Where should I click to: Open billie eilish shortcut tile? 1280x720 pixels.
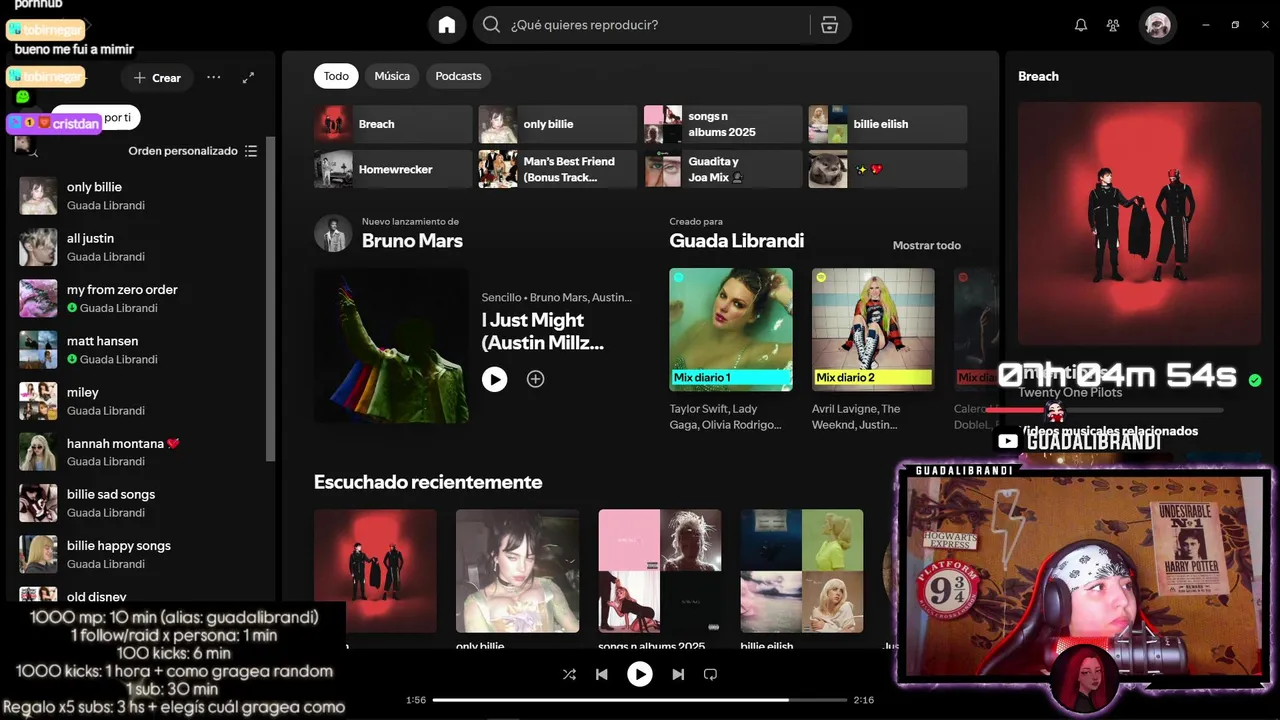click(888, 124)
